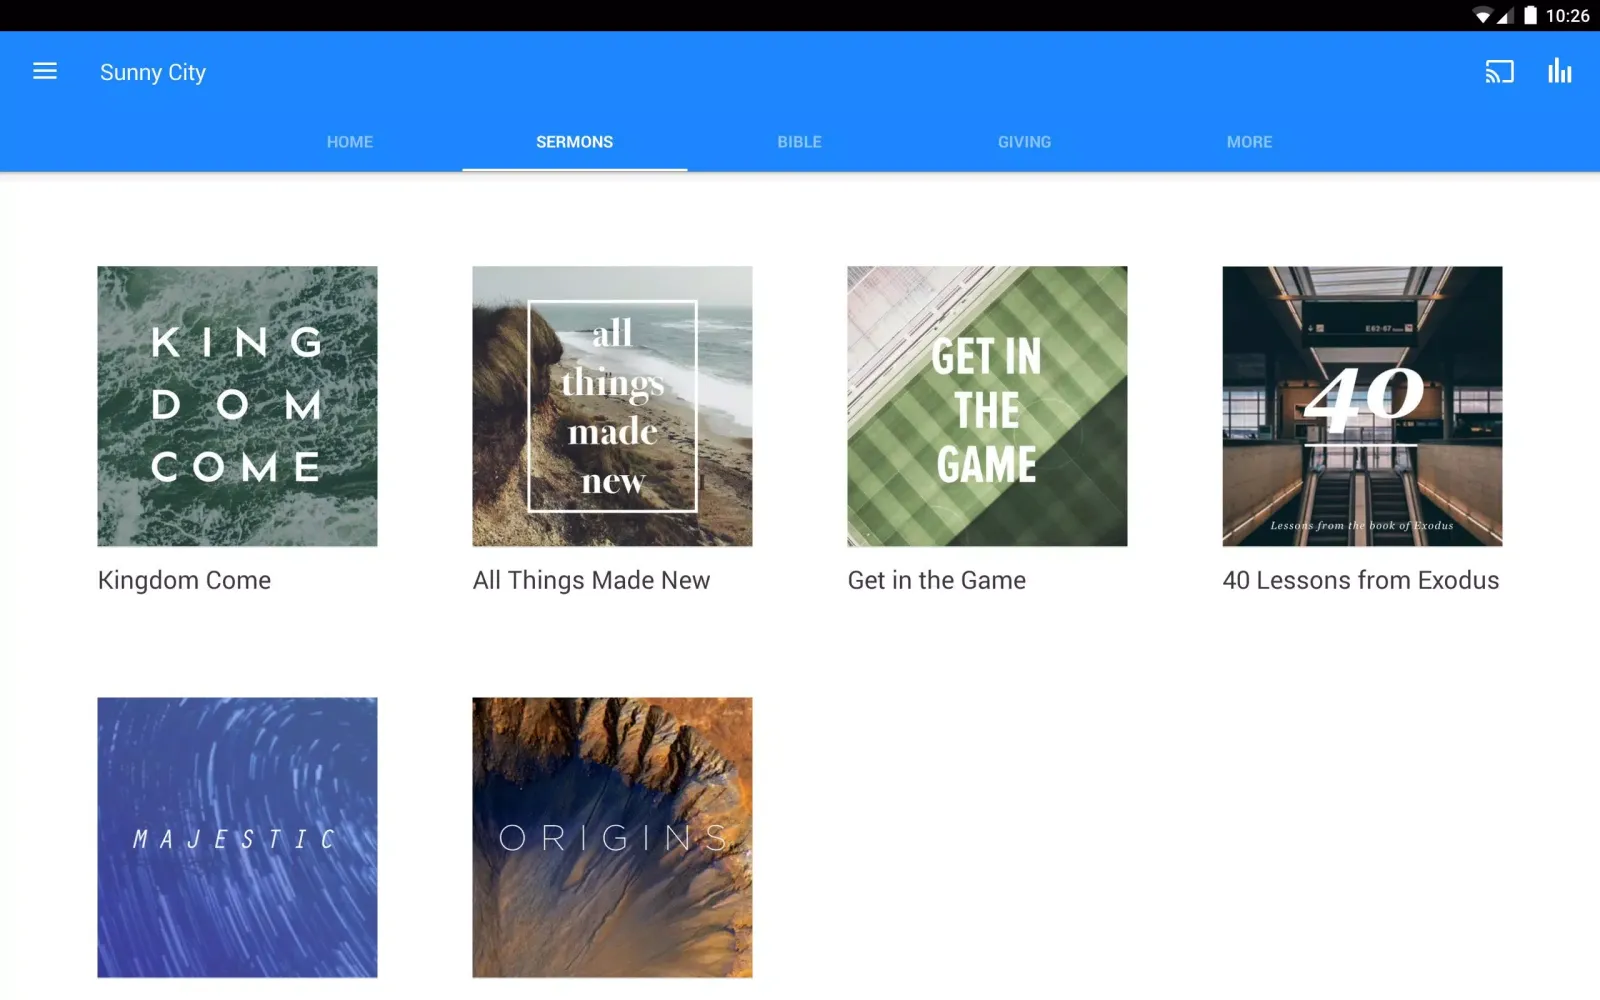1600x1000 pixels.
Task: Open the Majestic series artwork
Action: pos(237,837)
